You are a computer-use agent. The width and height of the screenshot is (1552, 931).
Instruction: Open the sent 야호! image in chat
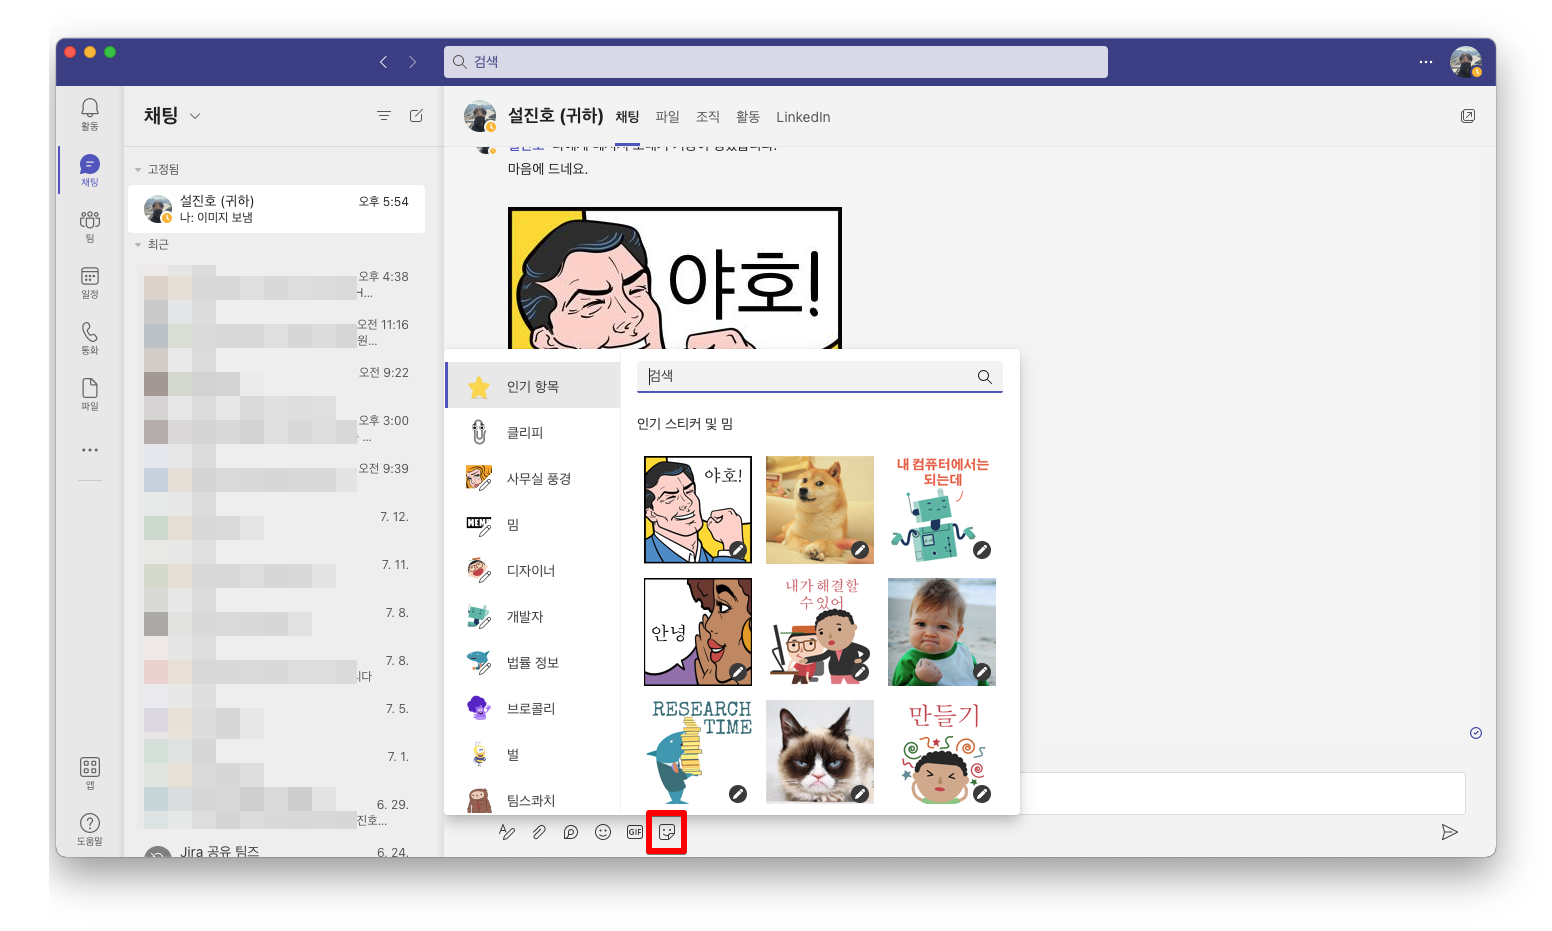tap(675, 278)
